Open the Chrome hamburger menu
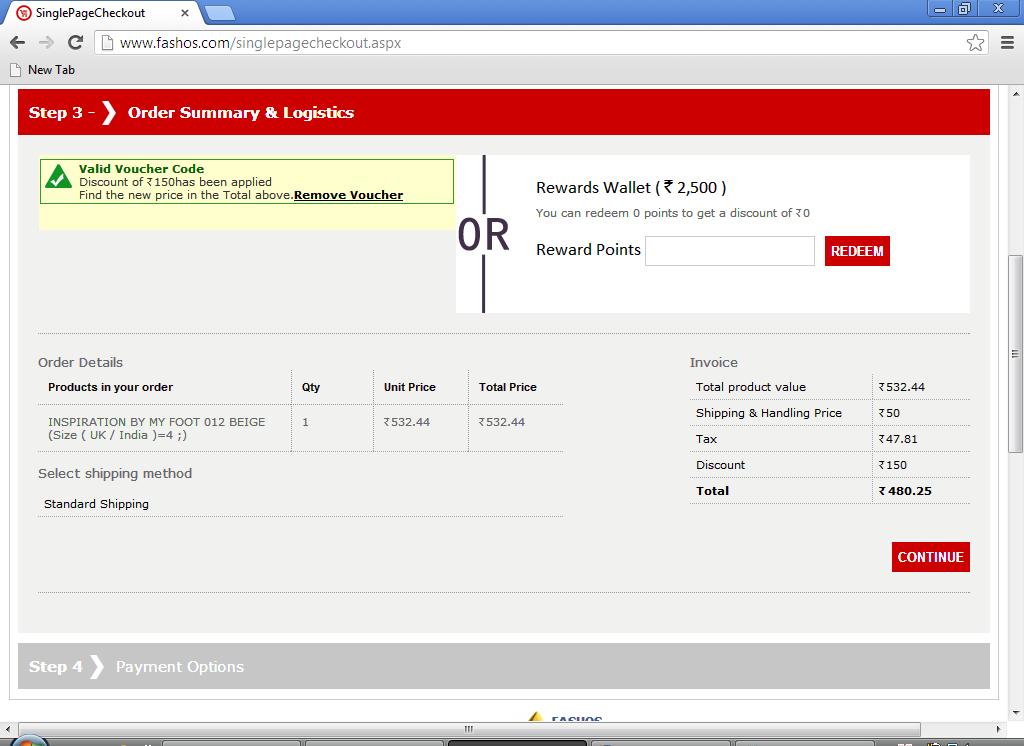The width and height of the screenshot is (1024, 746). (x=1006, y=42)
